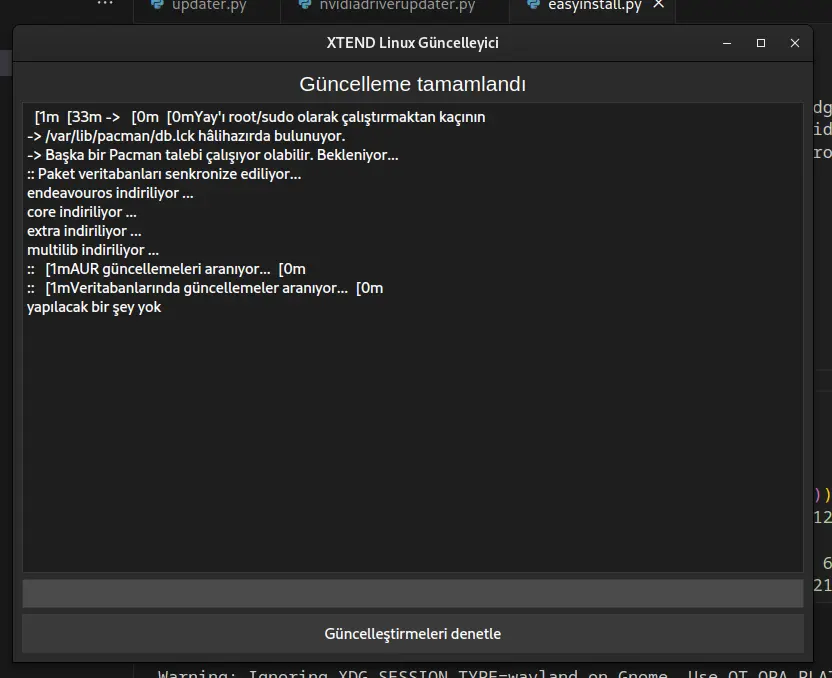Click the '/var/lib/pacman/db.lck' log line
832x678 pixels.
click(186, 136)
